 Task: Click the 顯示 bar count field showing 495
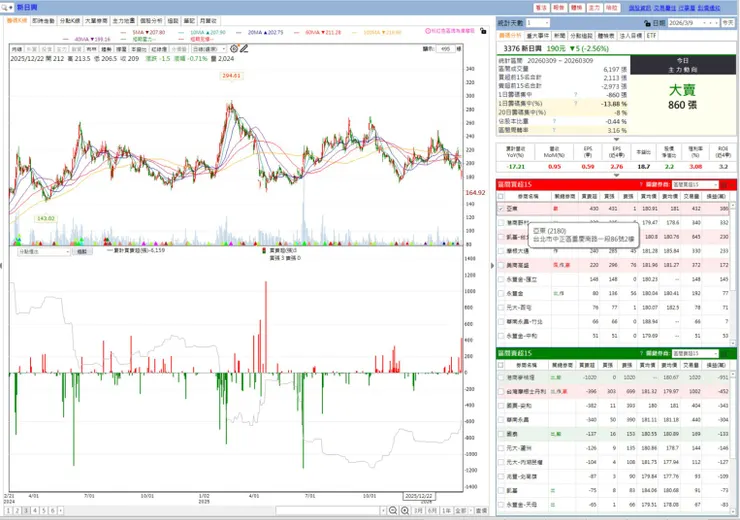click(446, 49)
